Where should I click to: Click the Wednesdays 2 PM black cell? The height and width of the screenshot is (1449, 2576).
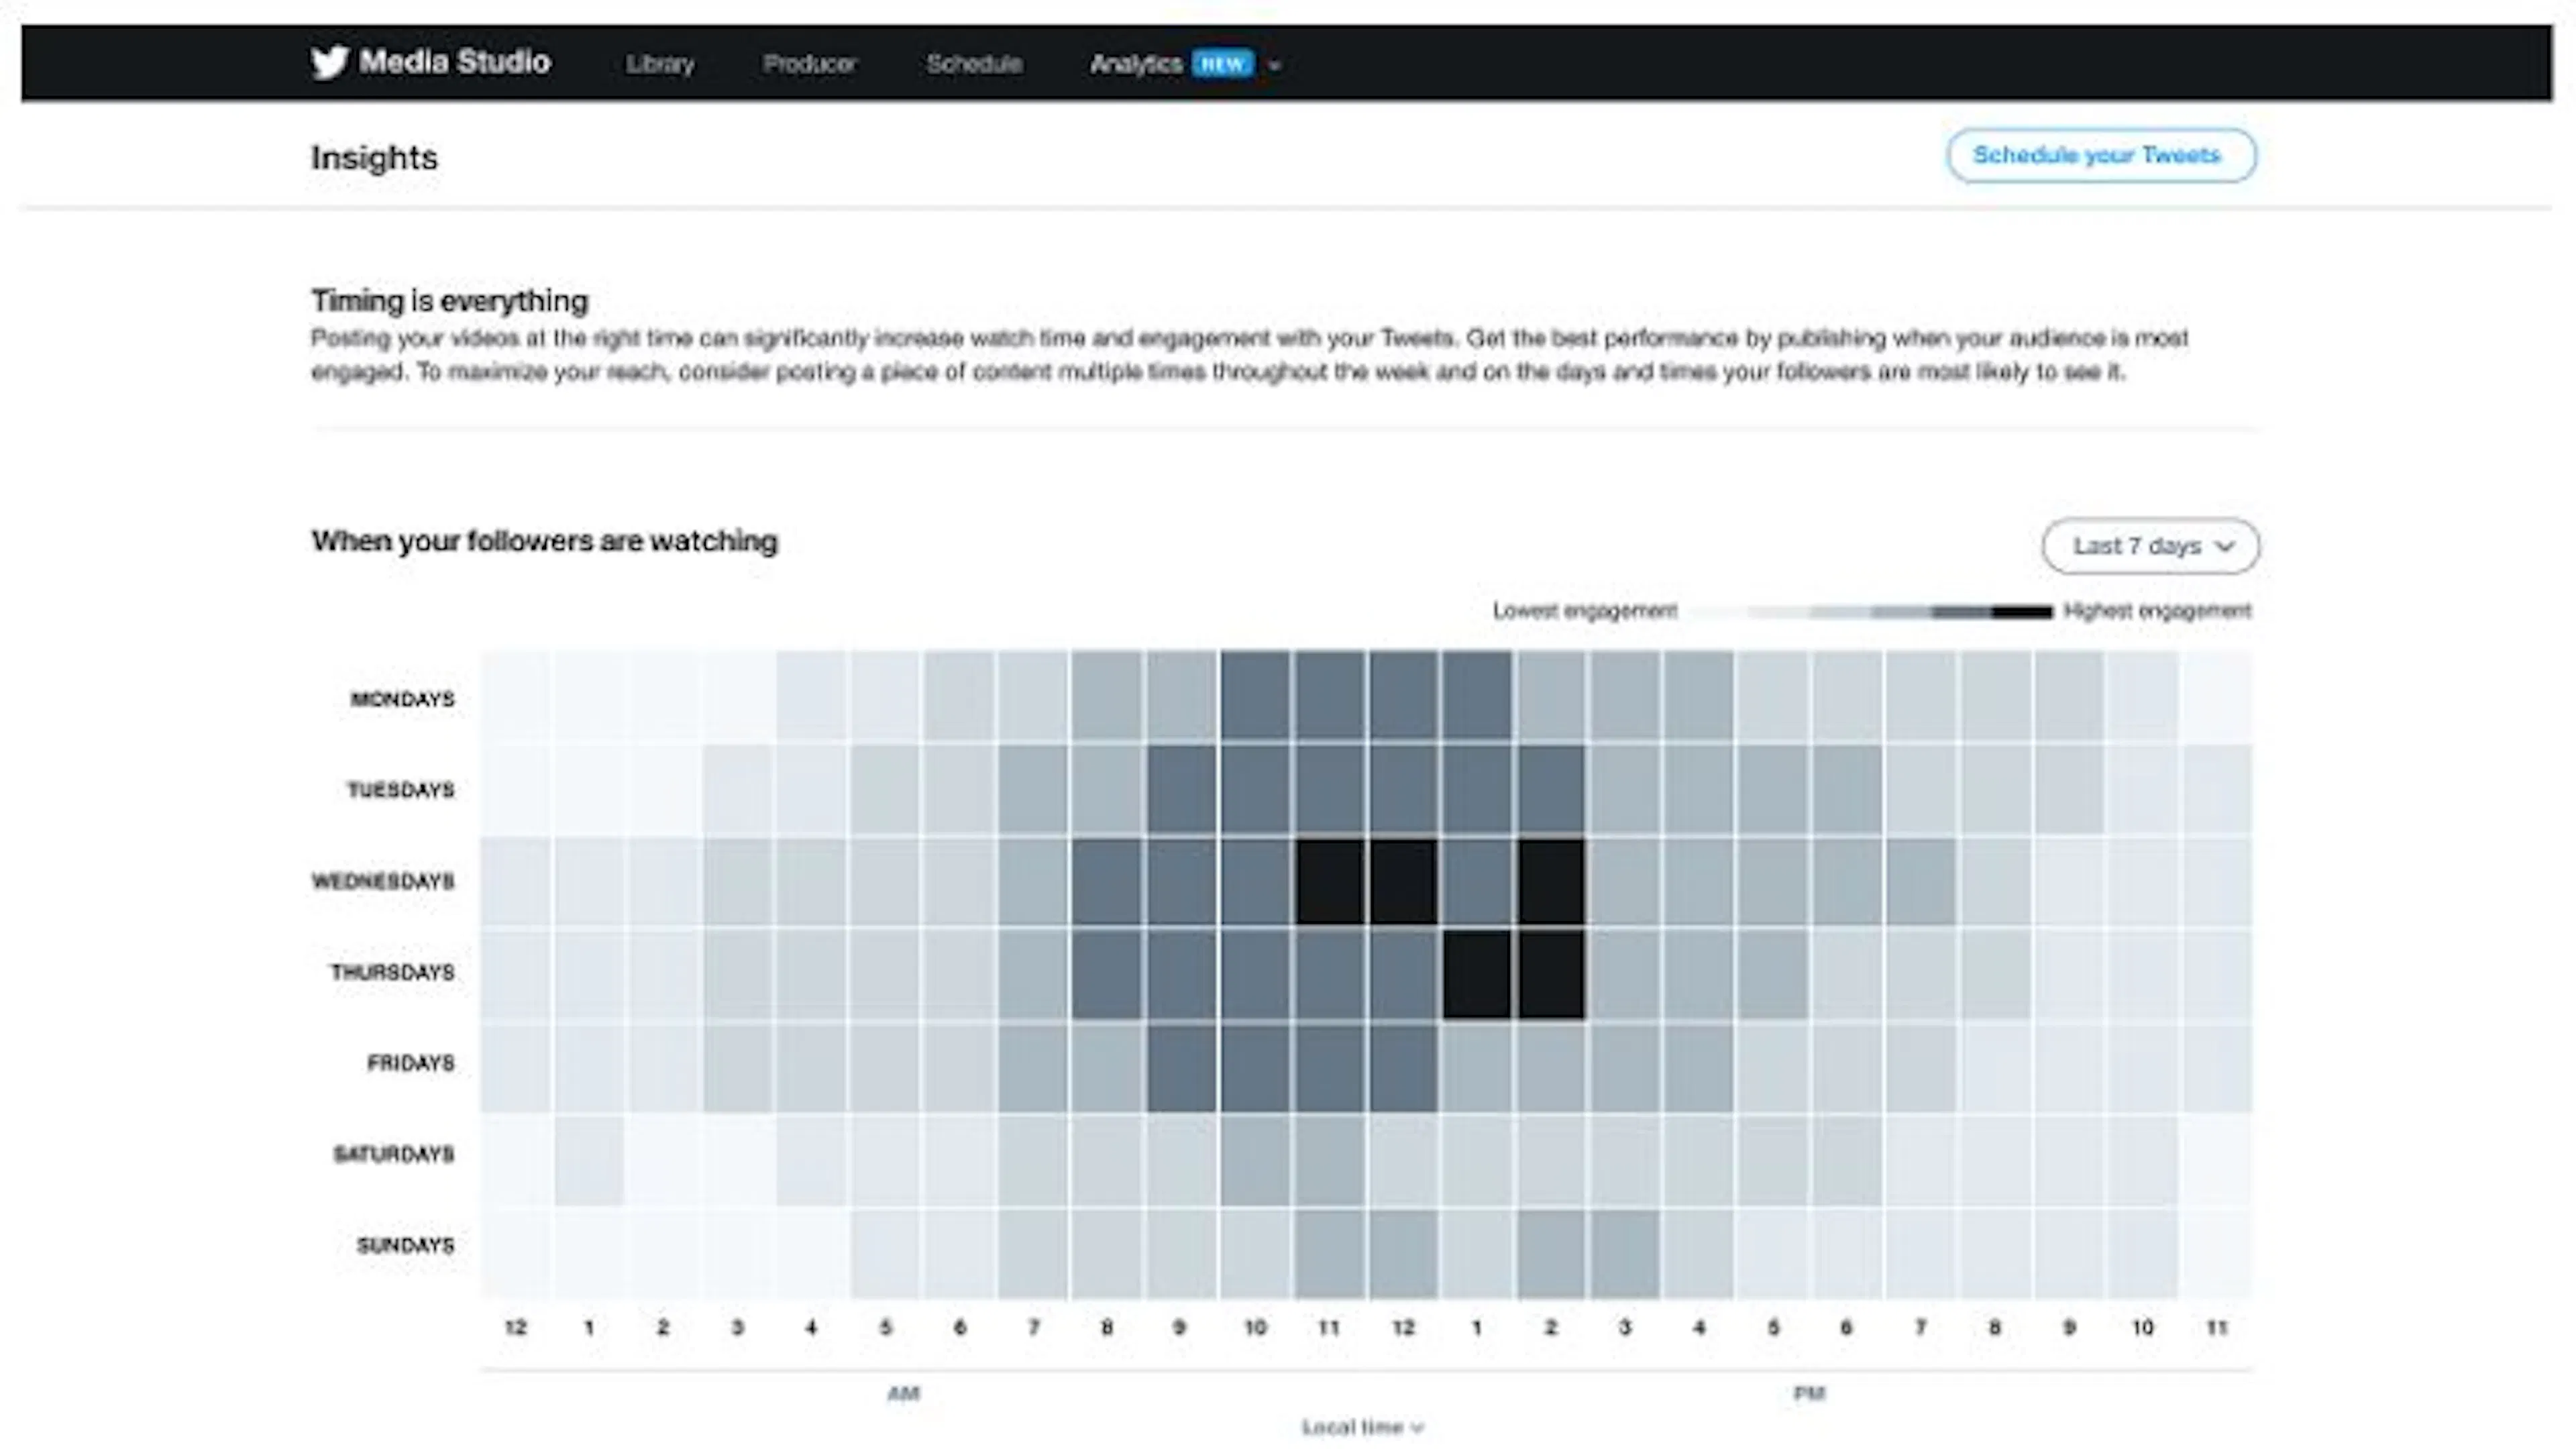tap(1551, 881)
